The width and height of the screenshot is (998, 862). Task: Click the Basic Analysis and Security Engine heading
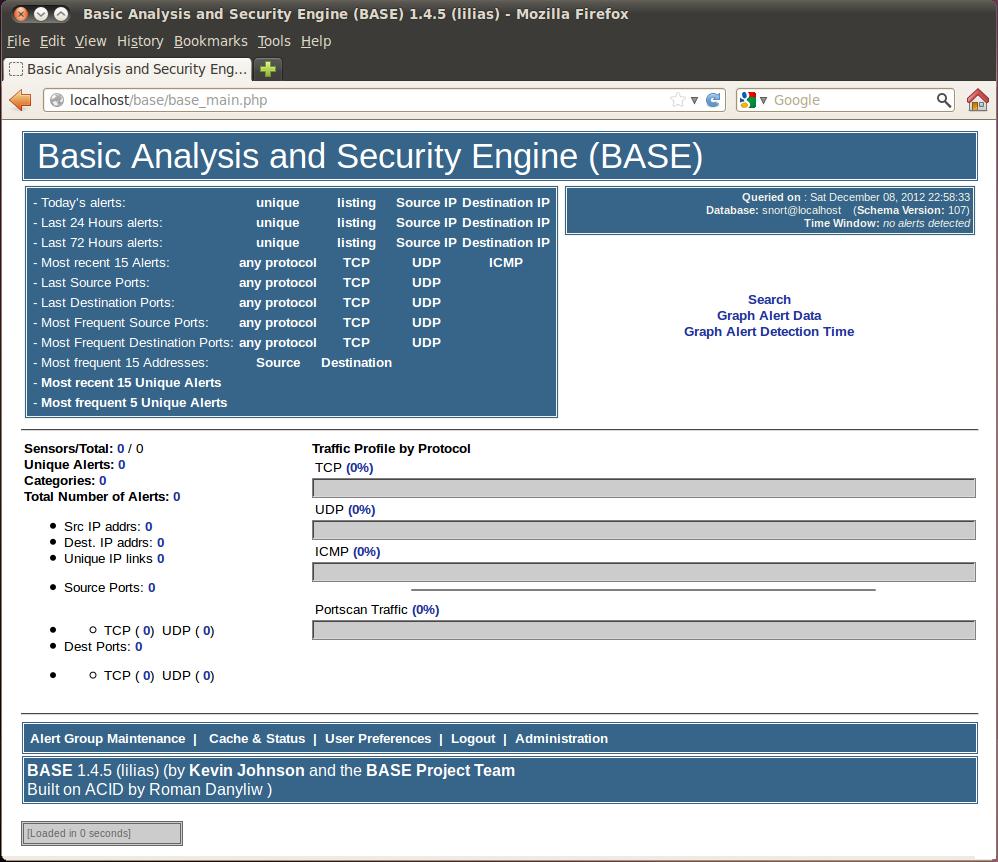click(x=370, y=157)
